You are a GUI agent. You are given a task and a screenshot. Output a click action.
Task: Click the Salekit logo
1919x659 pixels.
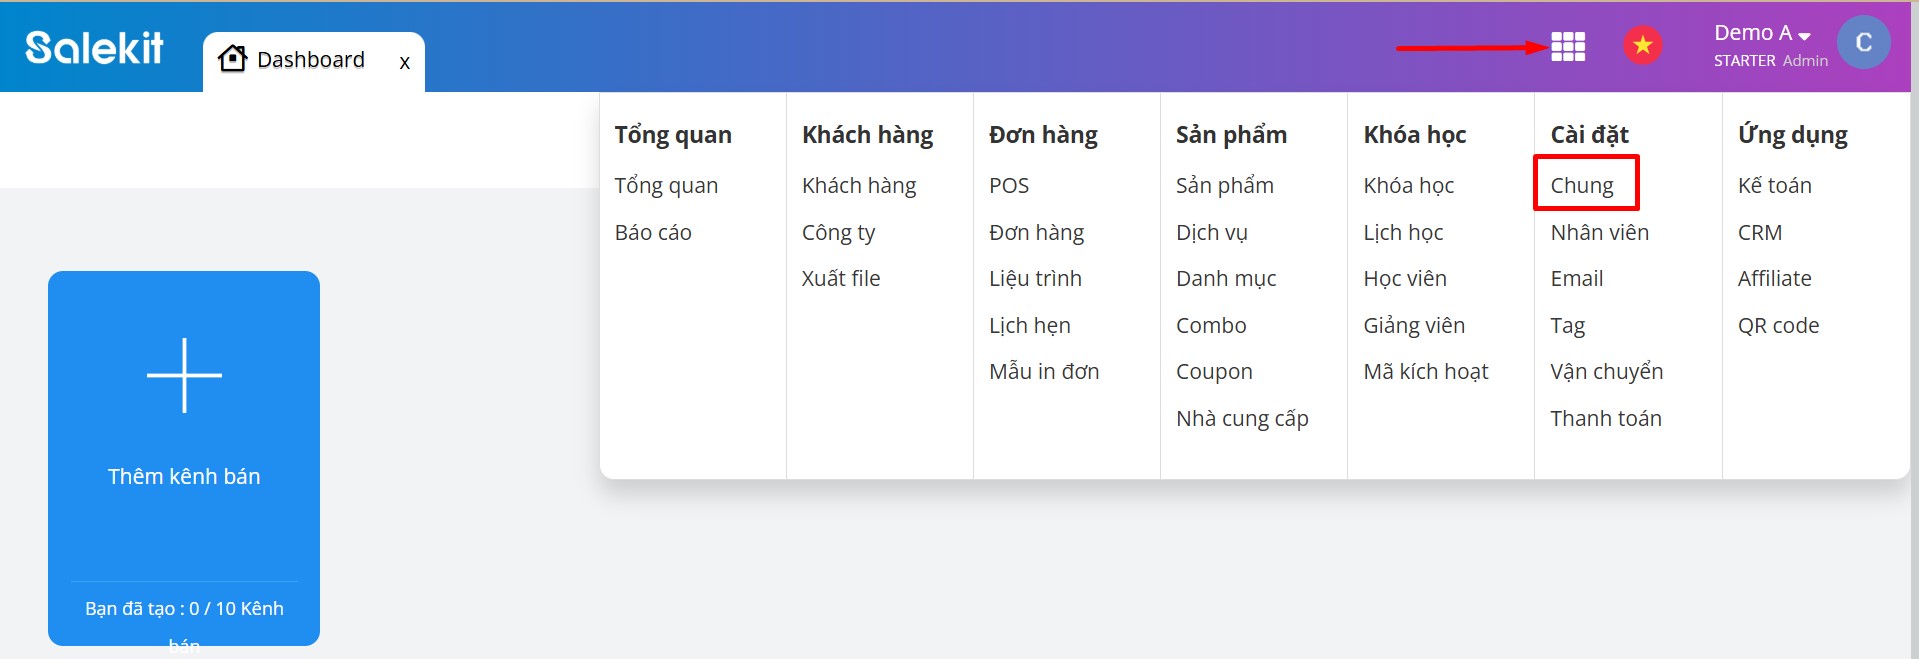pyautogui.click(x=94, y=47)
